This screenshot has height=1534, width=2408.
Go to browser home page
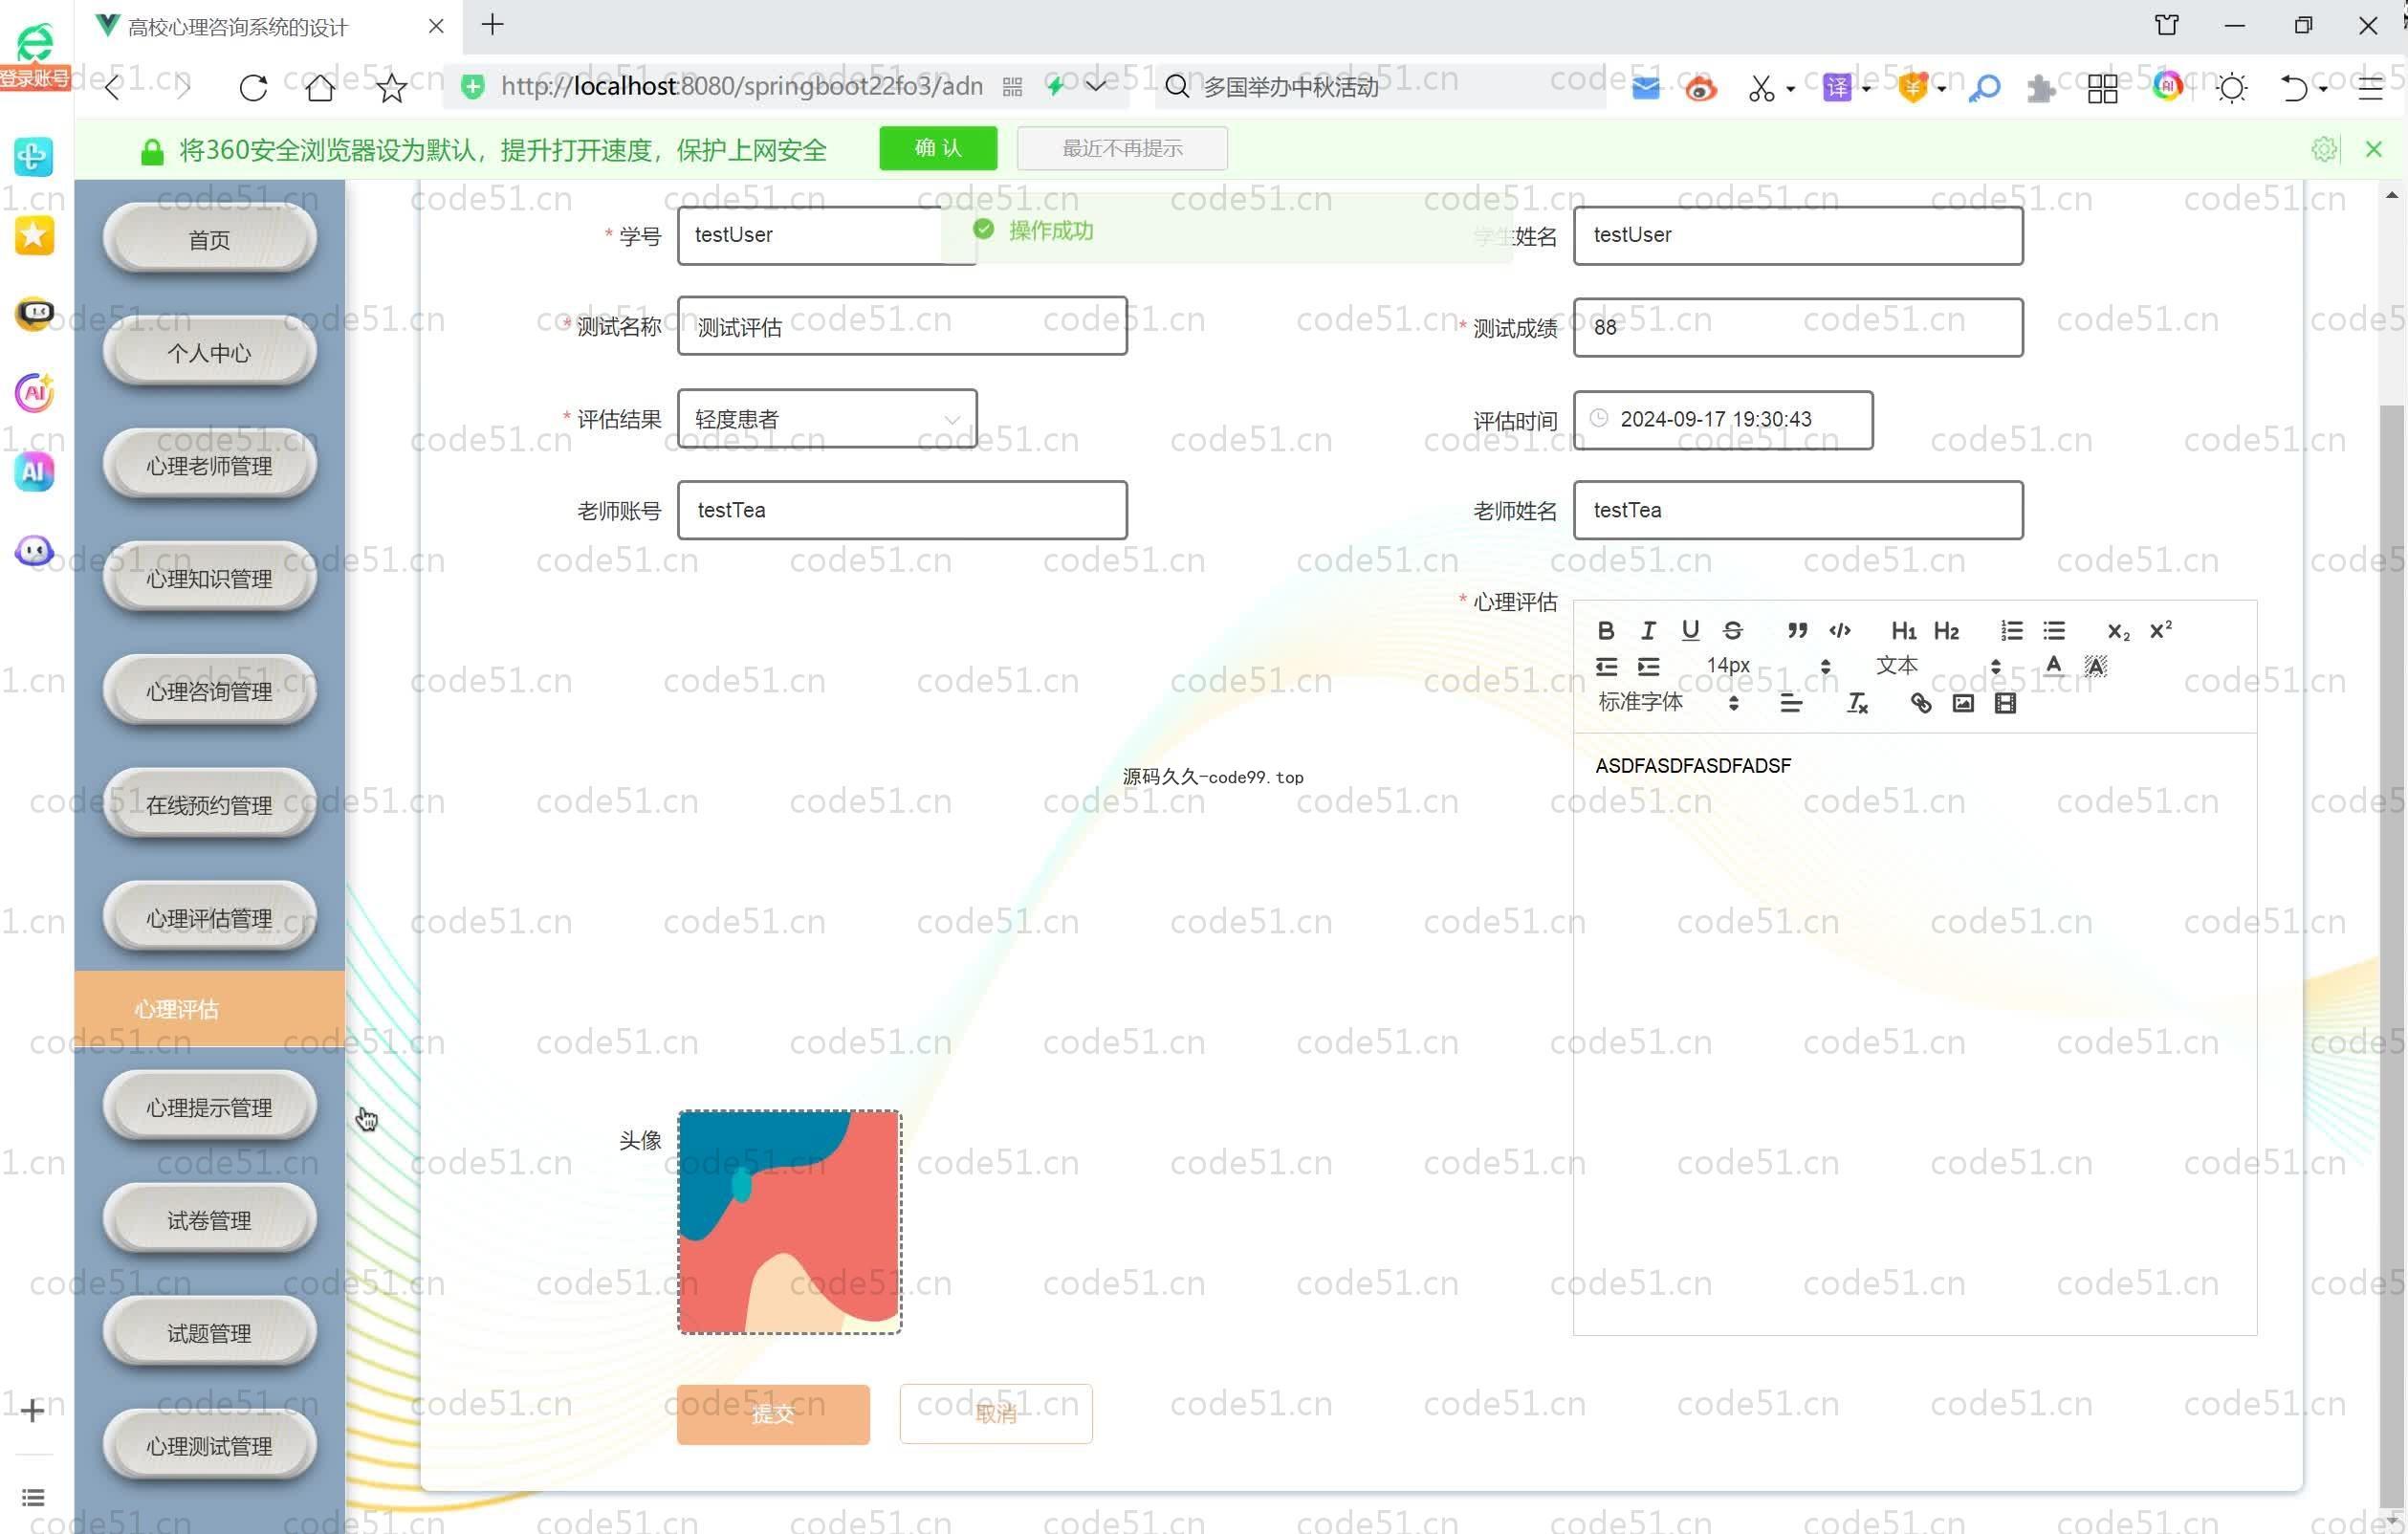[x=320, y=88]
